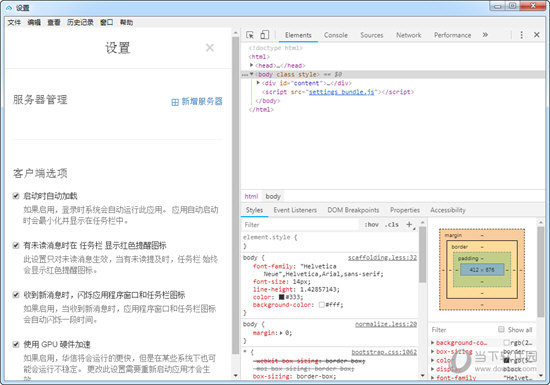Select the closing html tag line

pyautogui.click(x=261, y=109)
